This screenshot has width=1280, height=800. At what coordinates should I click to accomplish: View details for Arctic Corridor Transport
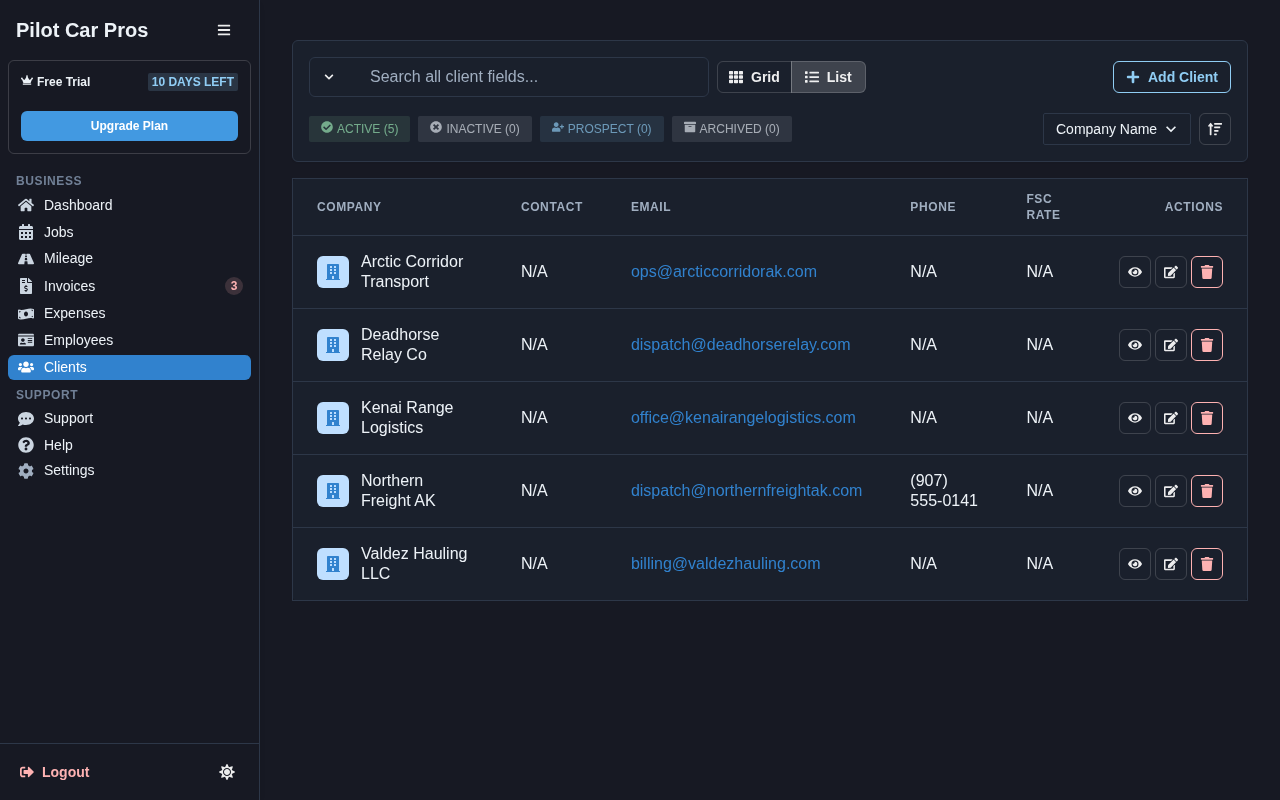click(x=1135, y=272)
